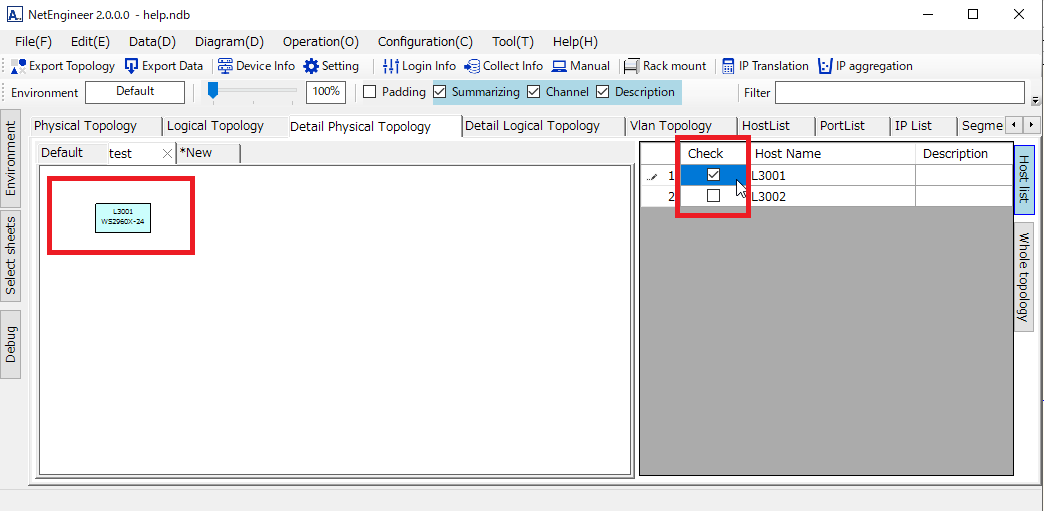1044x511 pixels.
Task: Open the Setting gear icon
Action: 311,66
